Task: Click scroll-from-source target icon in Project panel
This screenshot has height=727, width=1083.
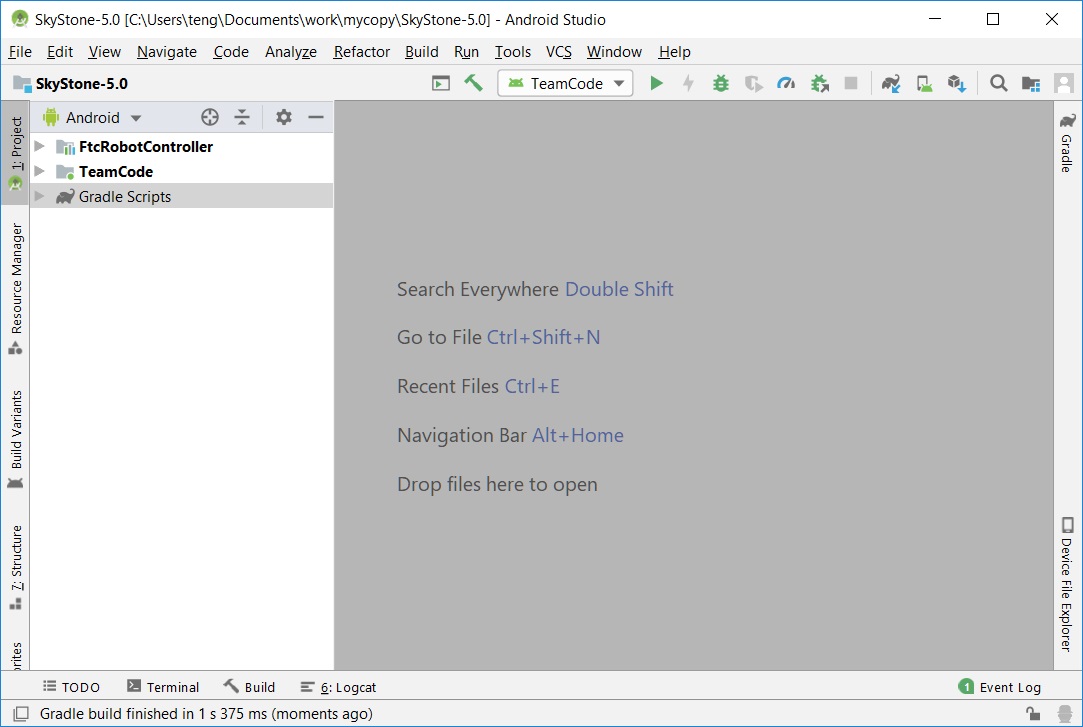Action: (x=210, y=117)
